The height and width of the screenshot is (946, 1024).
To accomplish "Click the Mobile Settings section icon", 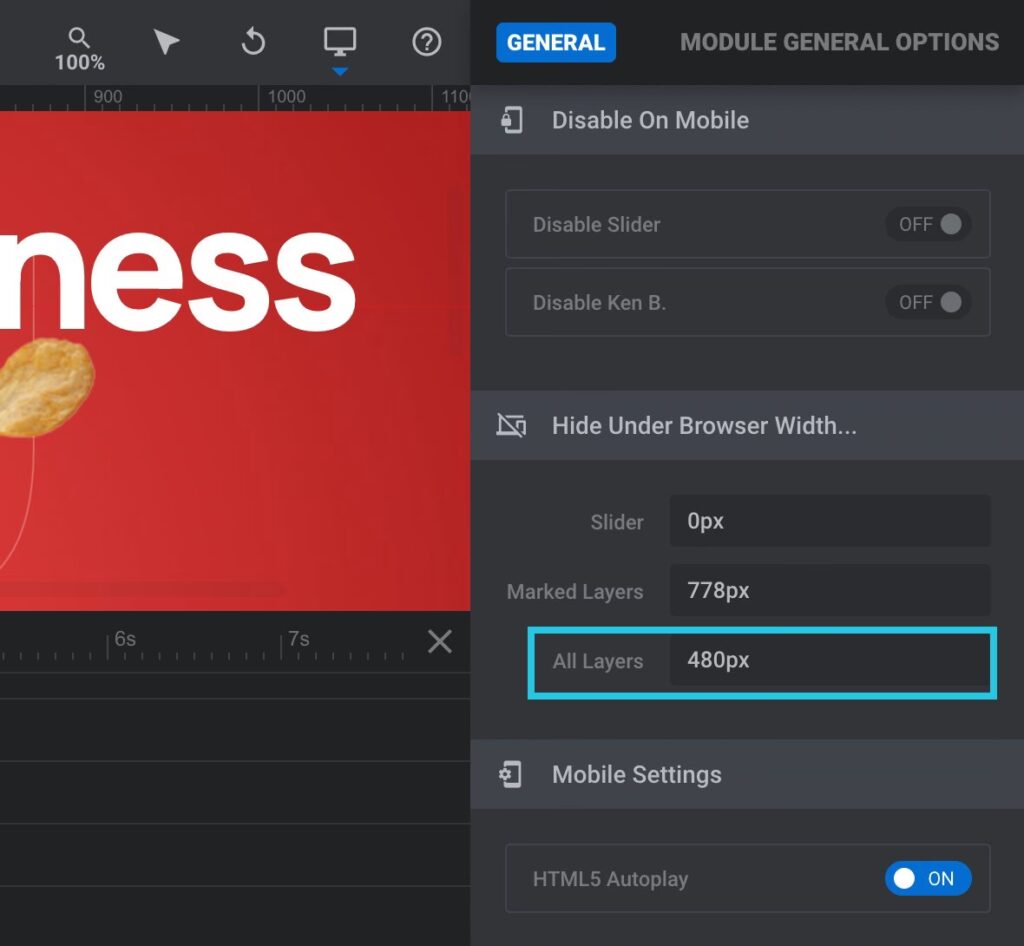I will pyautogui.click(x=512, y=775).
